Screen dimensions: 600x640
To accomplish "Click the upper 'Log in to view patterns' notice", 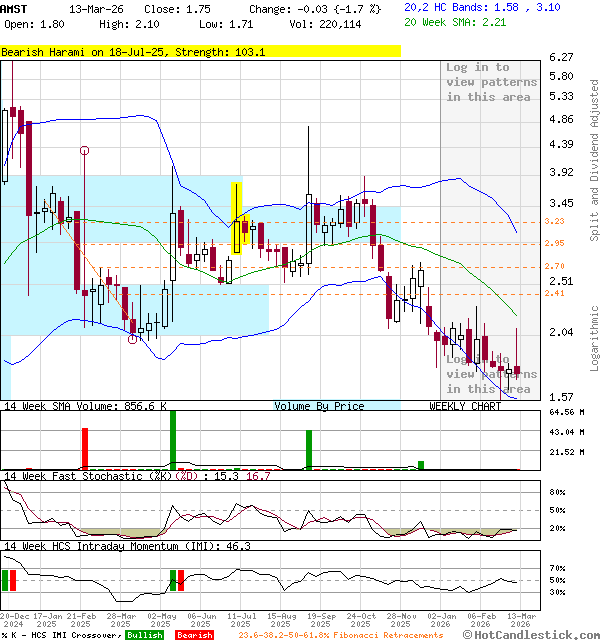I will tap(491, 82).
